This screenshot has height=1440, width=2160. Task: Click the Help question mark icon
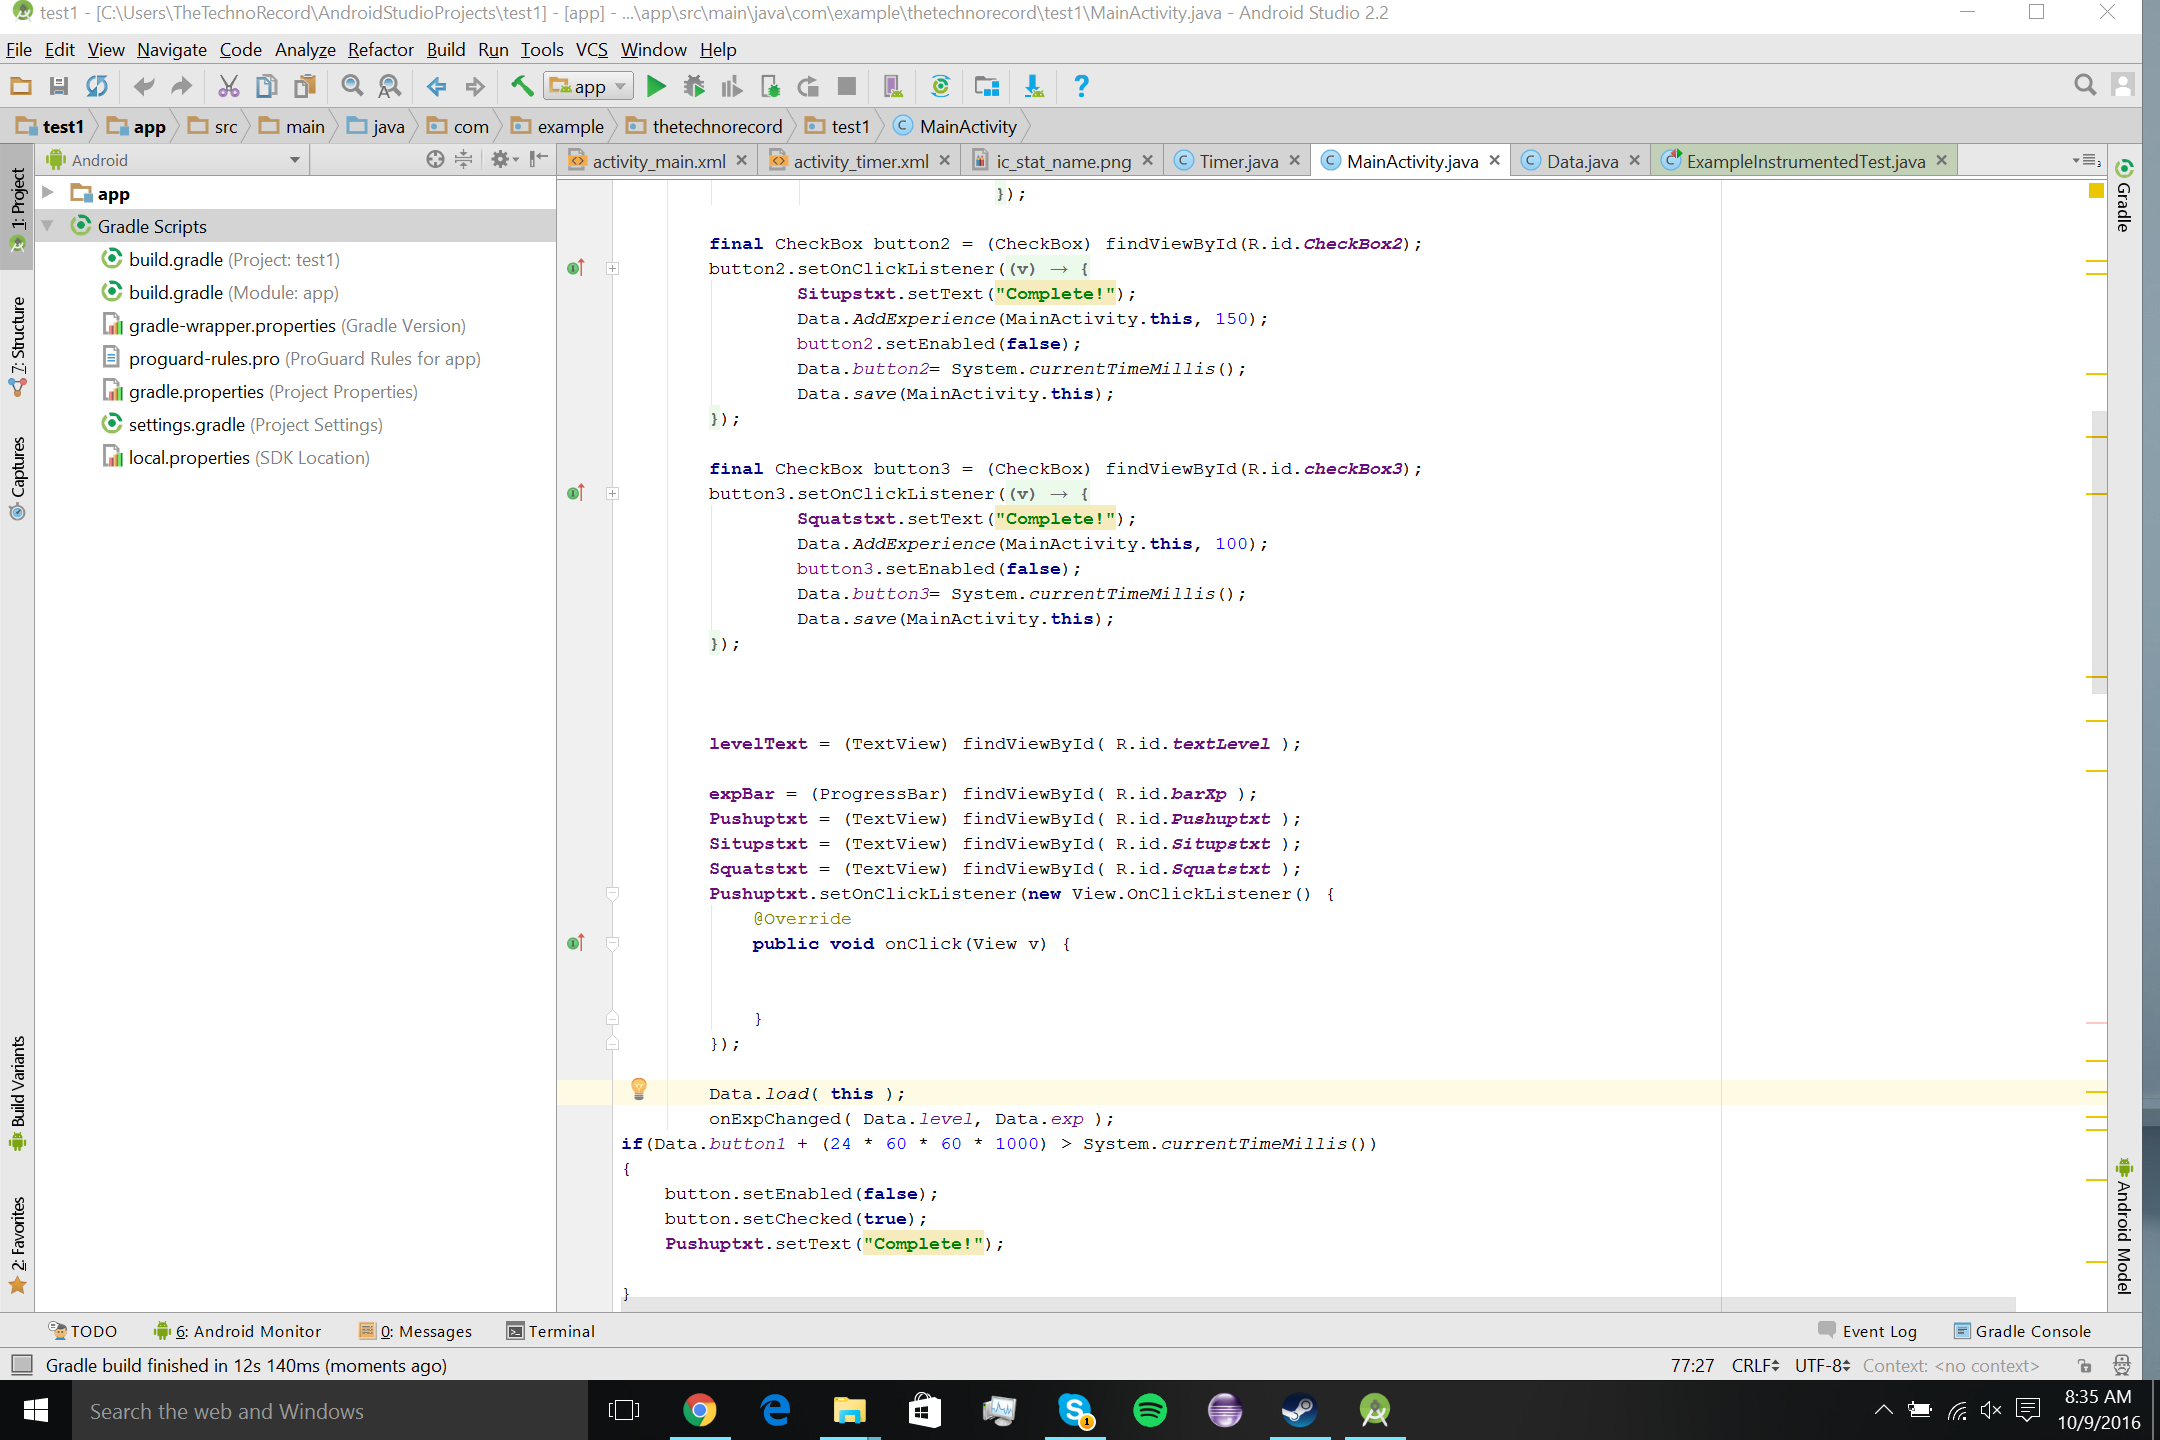pyautogui.click(x=1081, y=87)
